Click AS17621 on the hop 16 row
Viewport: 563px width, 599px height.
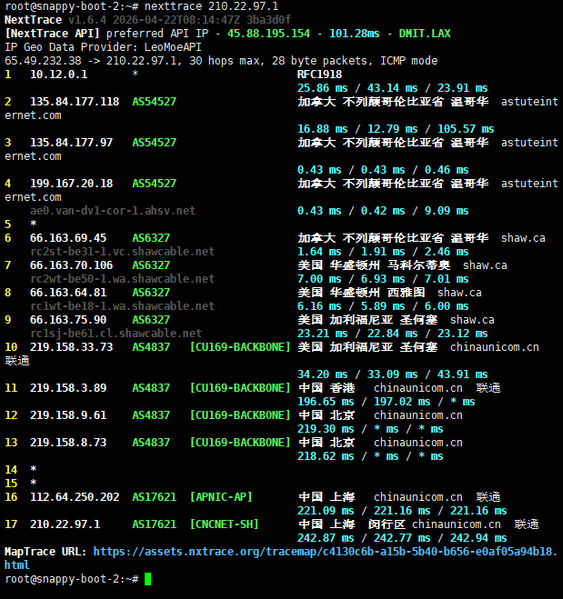(154, 497)
